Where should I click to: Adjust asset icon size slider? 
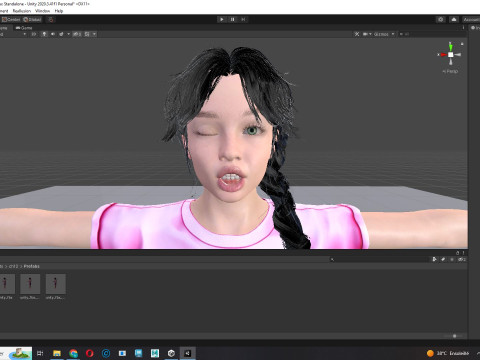coord(454,336)
